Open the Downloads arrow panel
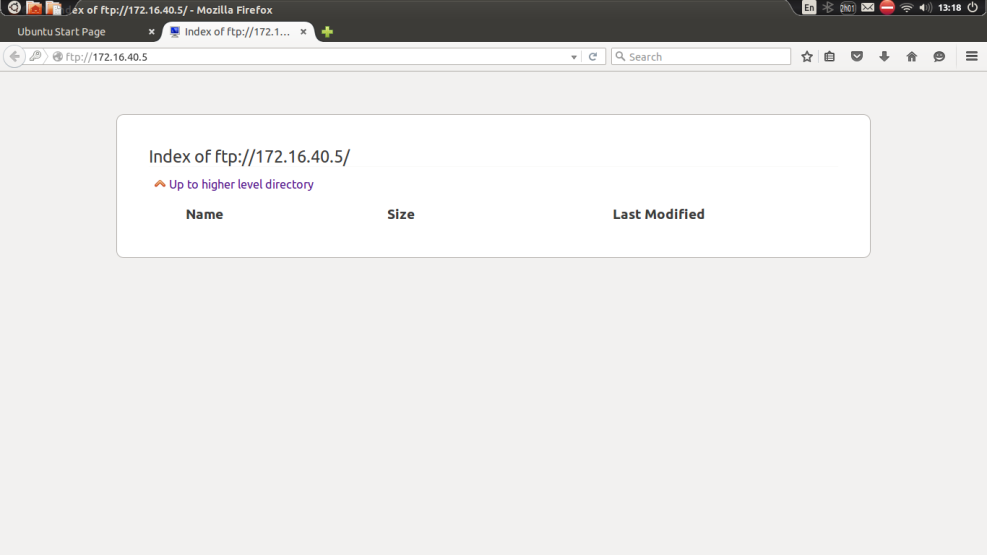 click(884, 57)
